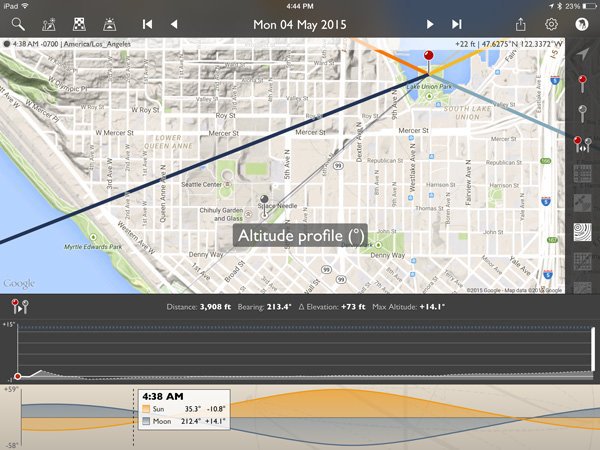Image resolution: width=600 pixels, height=450 pixels.
Task: Toggle pin pair icon above altitude chart
Action: (19, 308)
